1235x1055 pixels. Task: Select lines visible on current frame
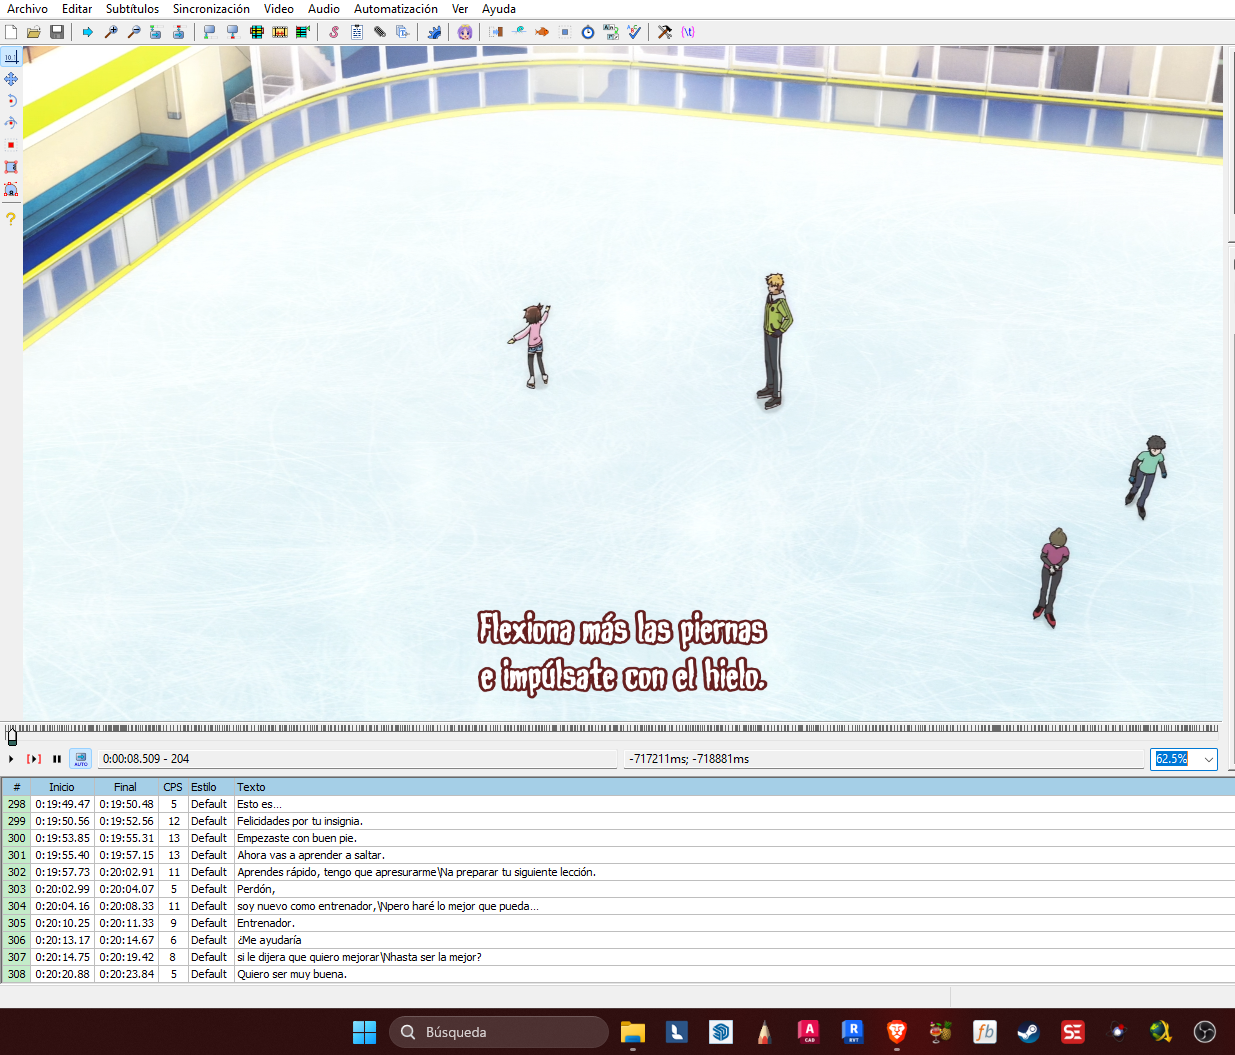(x=257, y=32)
